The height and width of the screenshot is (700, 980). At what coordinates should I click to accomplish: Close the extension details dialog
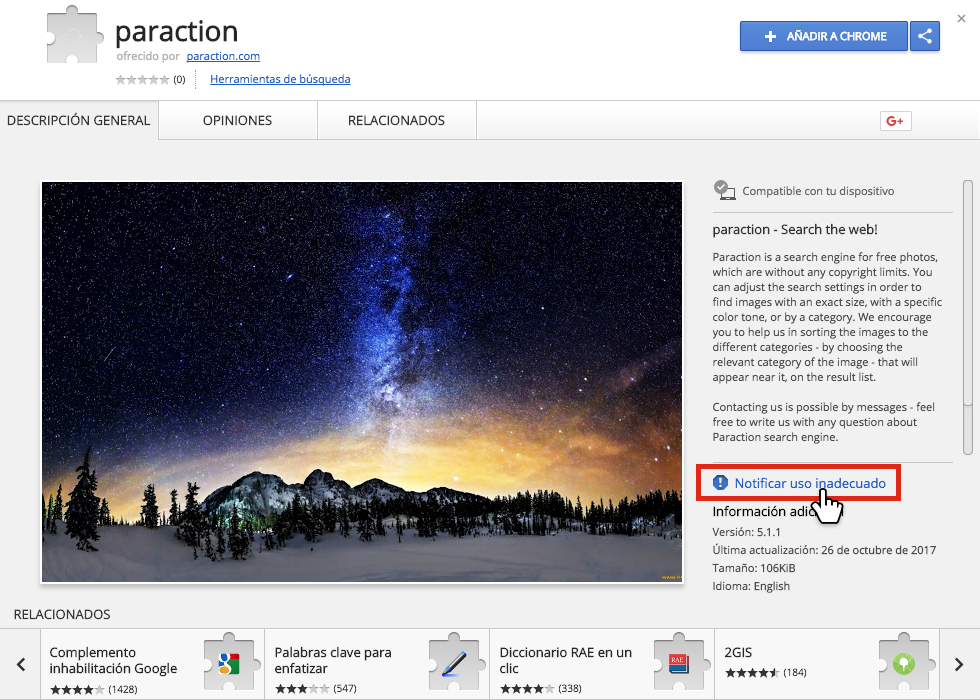point(961,19)
